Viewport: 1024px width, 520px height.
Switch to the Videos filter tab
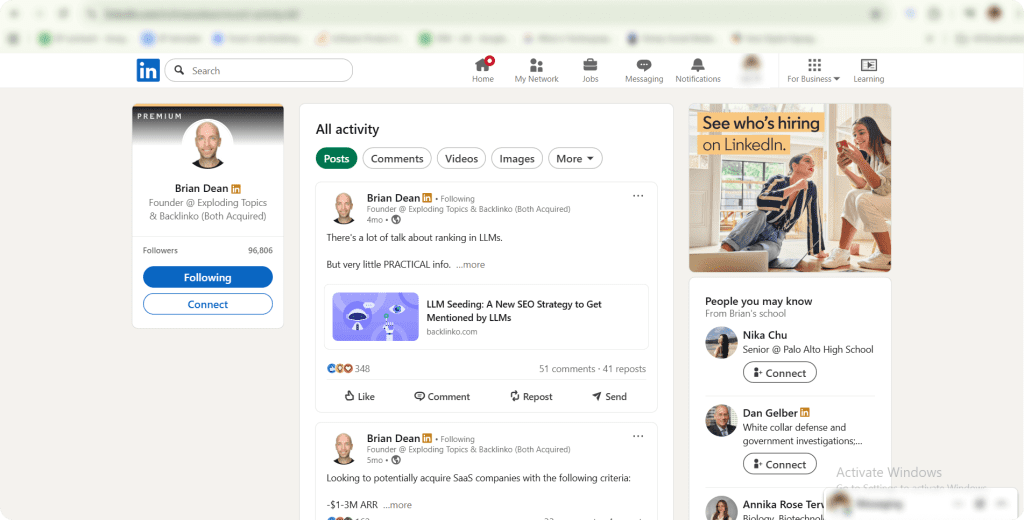tap(462, 158)
